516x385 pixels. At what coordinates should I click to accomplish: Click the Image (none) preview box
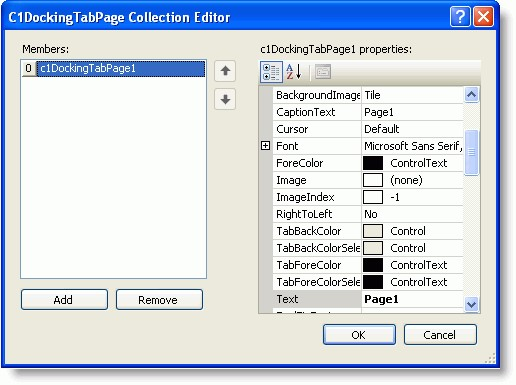[x=373, y=180]
